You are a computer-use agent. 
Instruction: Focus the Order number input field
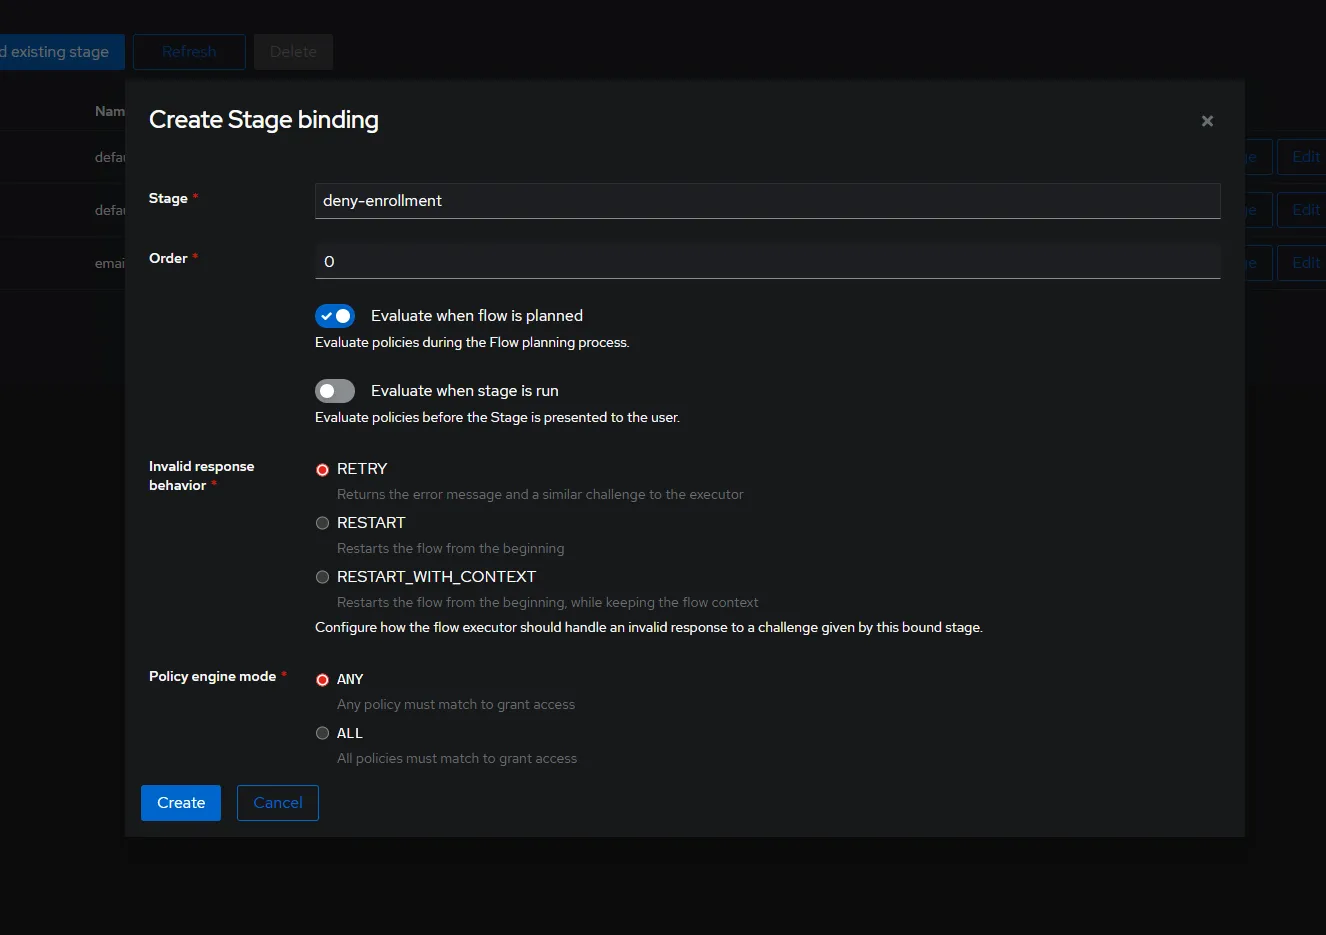767,261
